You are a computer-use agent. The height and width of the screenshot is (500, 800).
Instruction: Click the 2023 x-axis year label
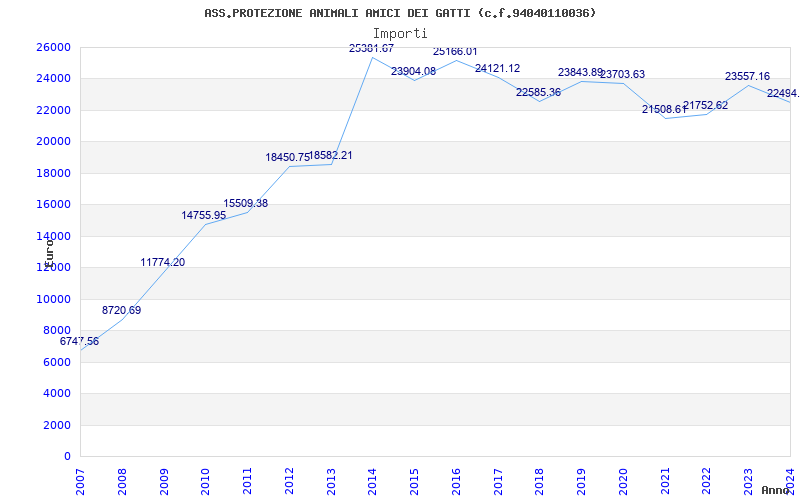click(x=748, y=481)
